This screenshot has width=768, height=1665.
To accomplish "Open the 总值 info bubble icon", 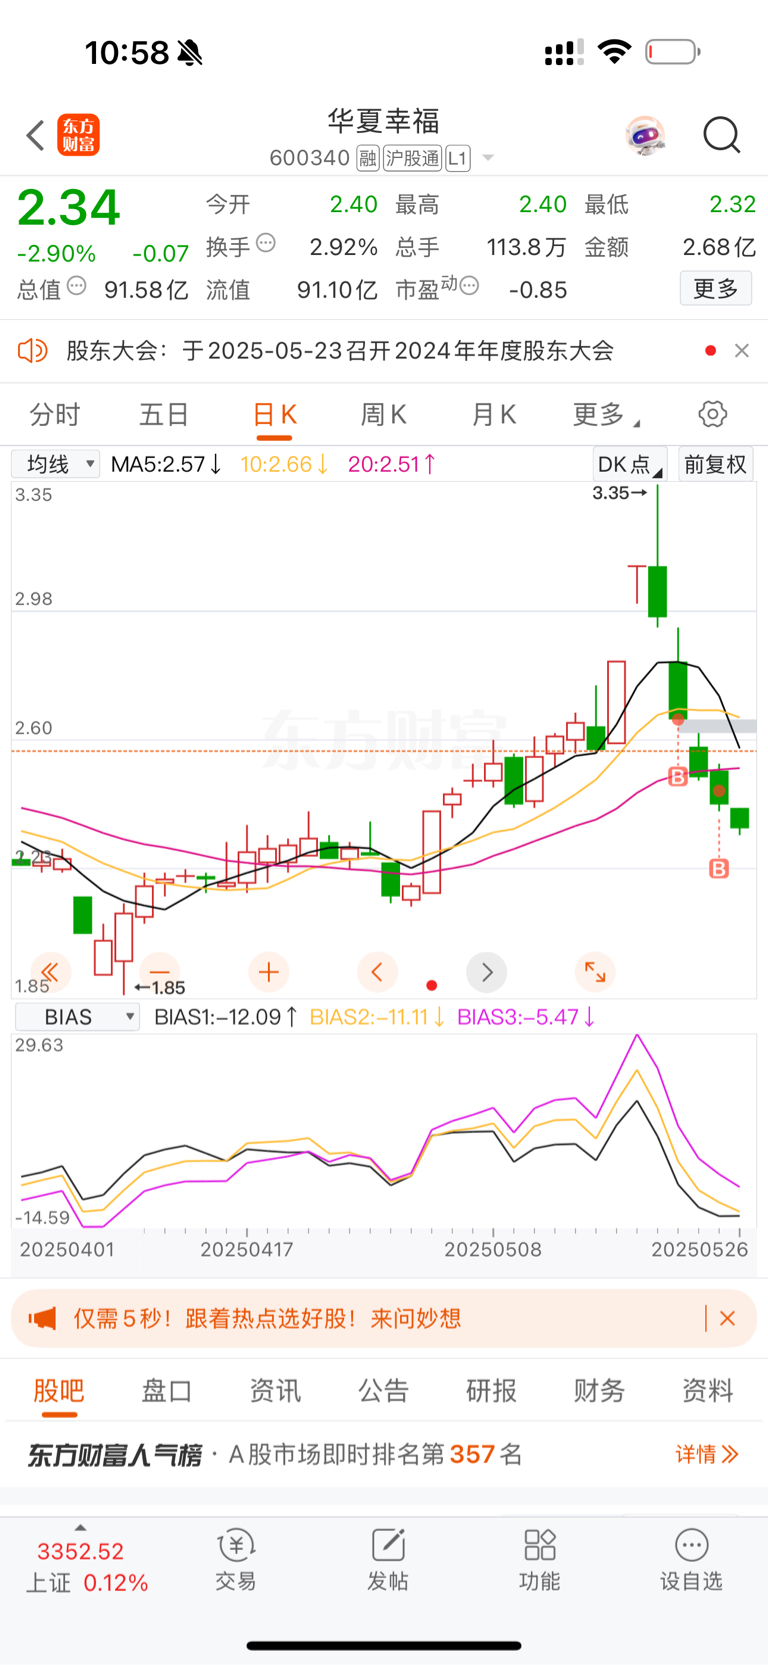I will click(x=76, y=286).
